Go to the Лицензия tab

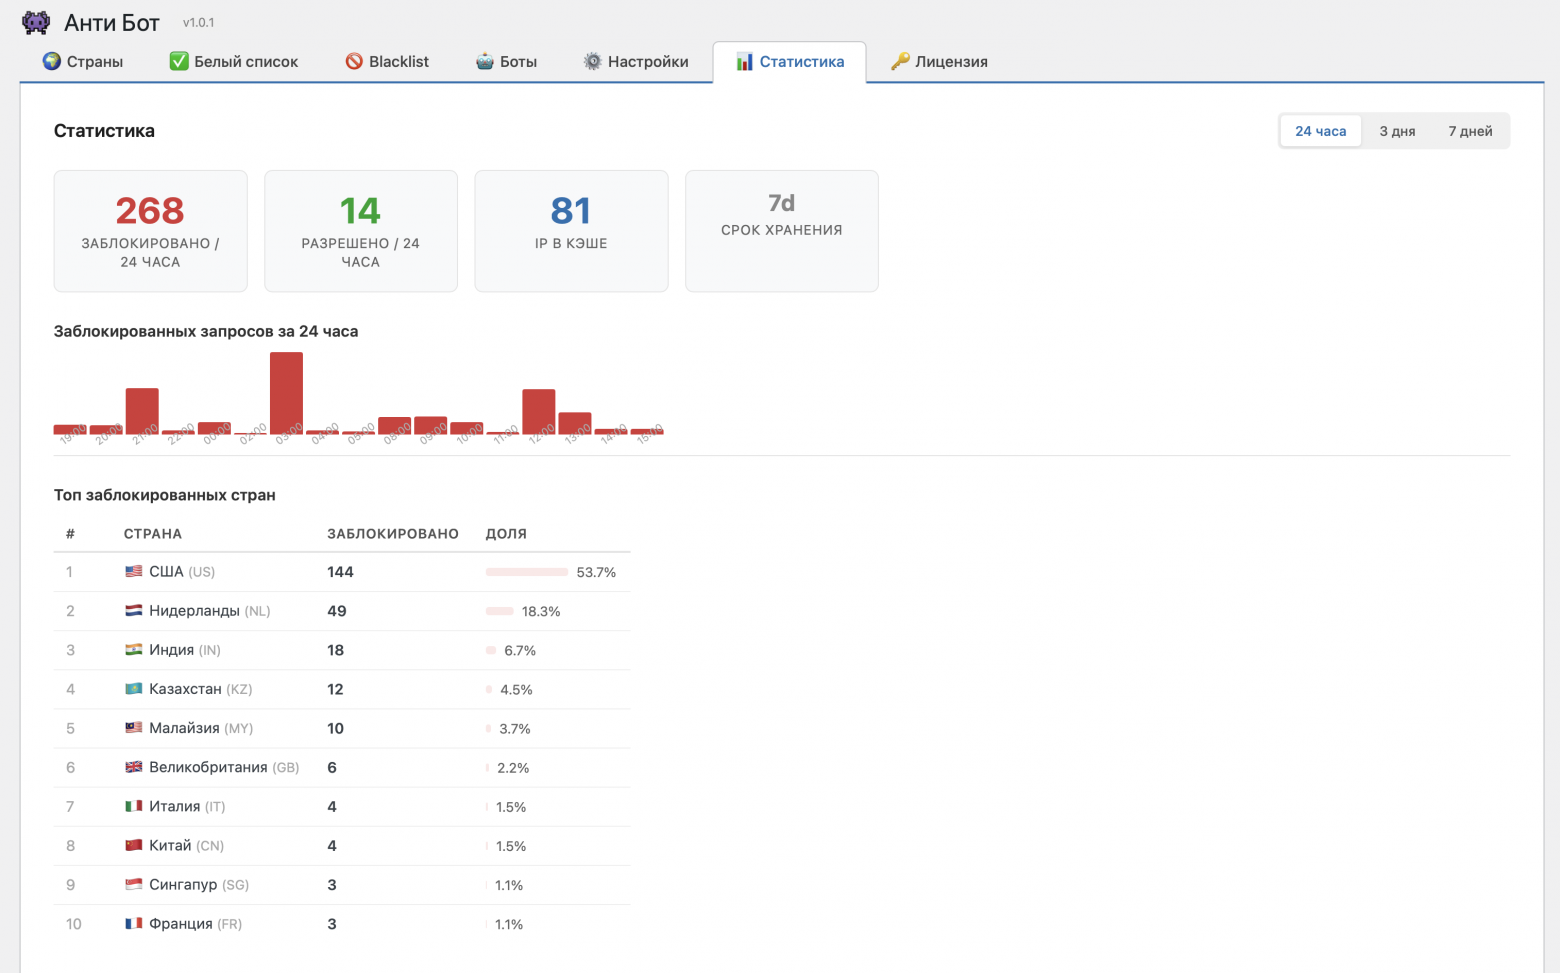pos(939,62)
